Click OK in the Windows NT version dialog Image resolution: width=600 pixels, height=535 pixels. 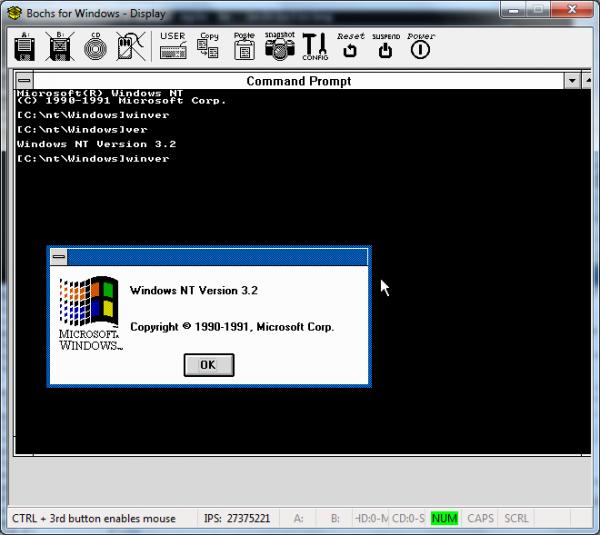(209, 365)
